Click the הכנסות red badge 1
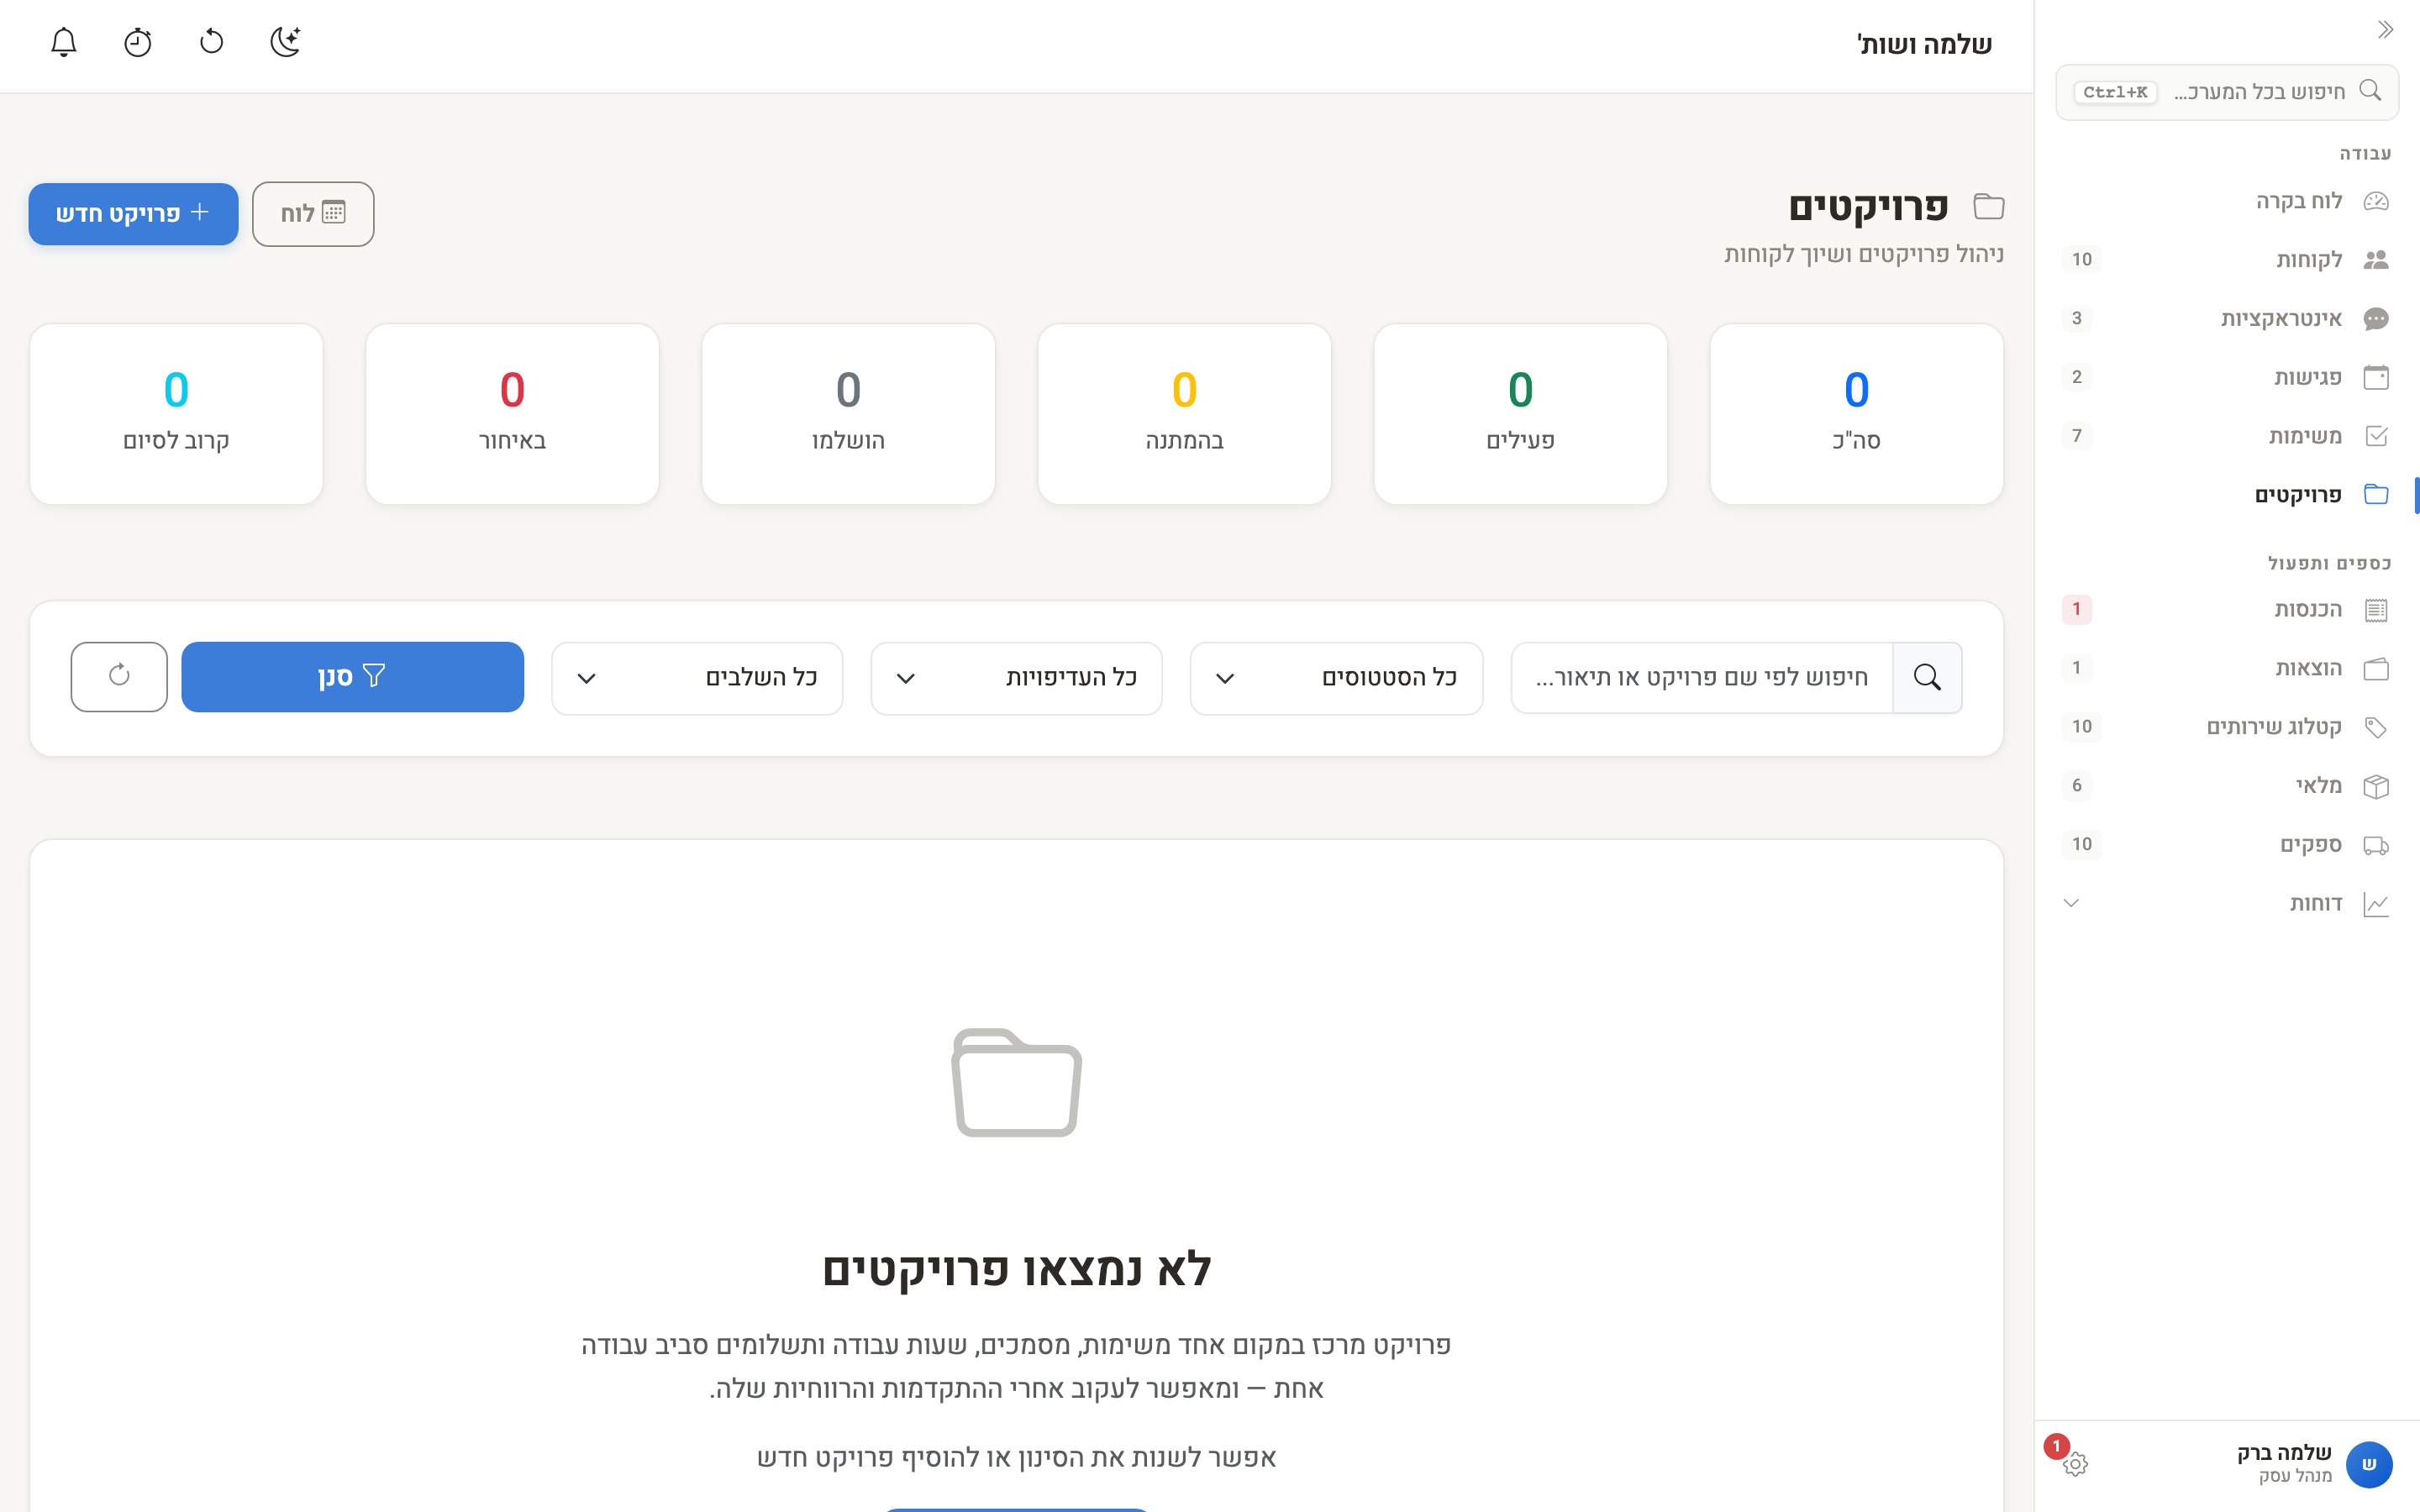2420x1512 pixels. 2076,609
